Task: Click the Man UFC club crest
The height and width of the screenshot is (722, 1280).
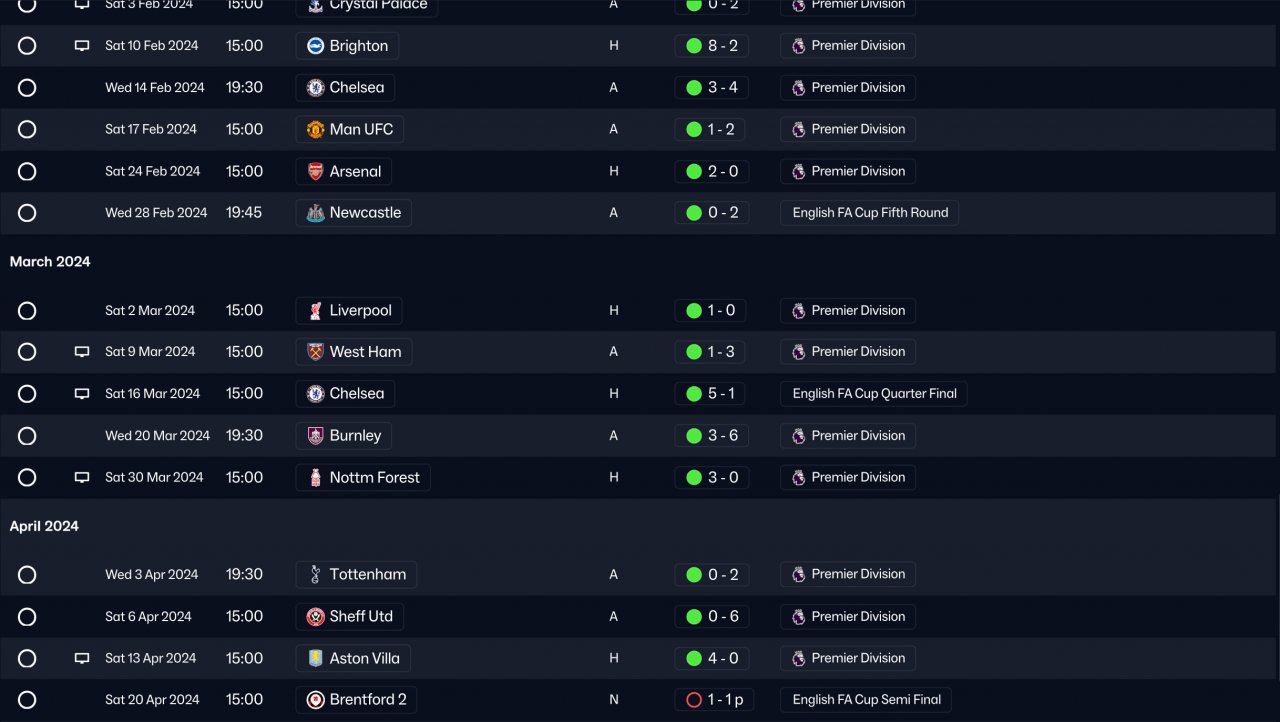Action: [x=315, y=129]
